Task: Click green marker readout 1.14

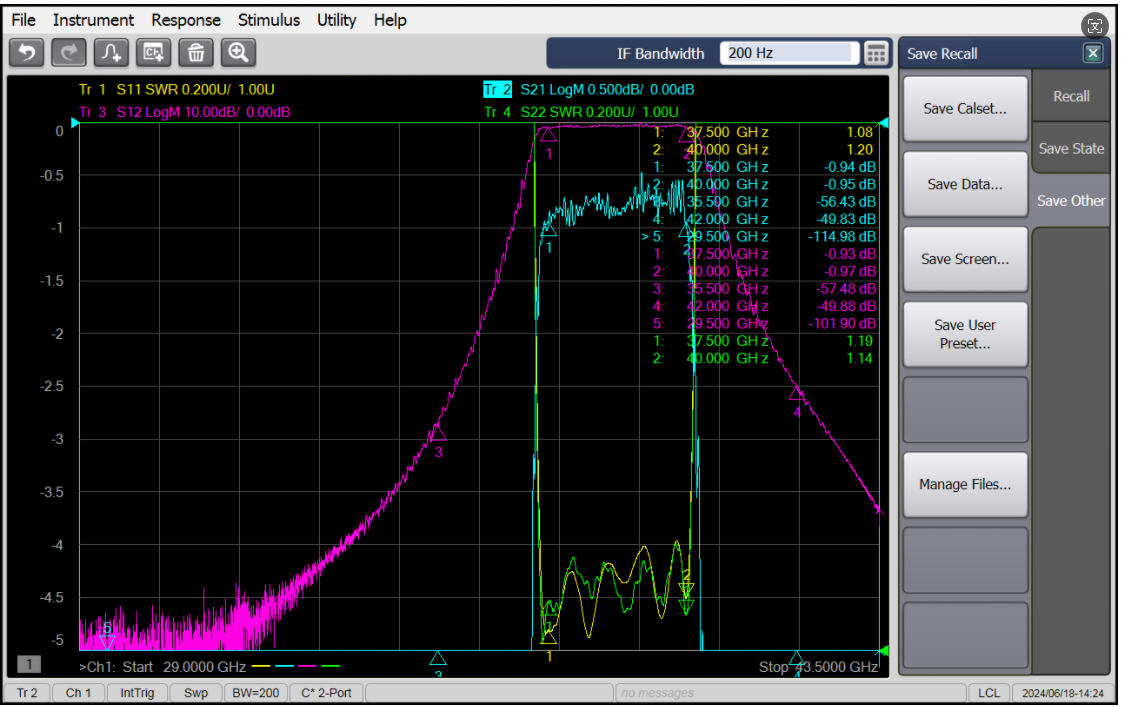Action: pos(859,359)
